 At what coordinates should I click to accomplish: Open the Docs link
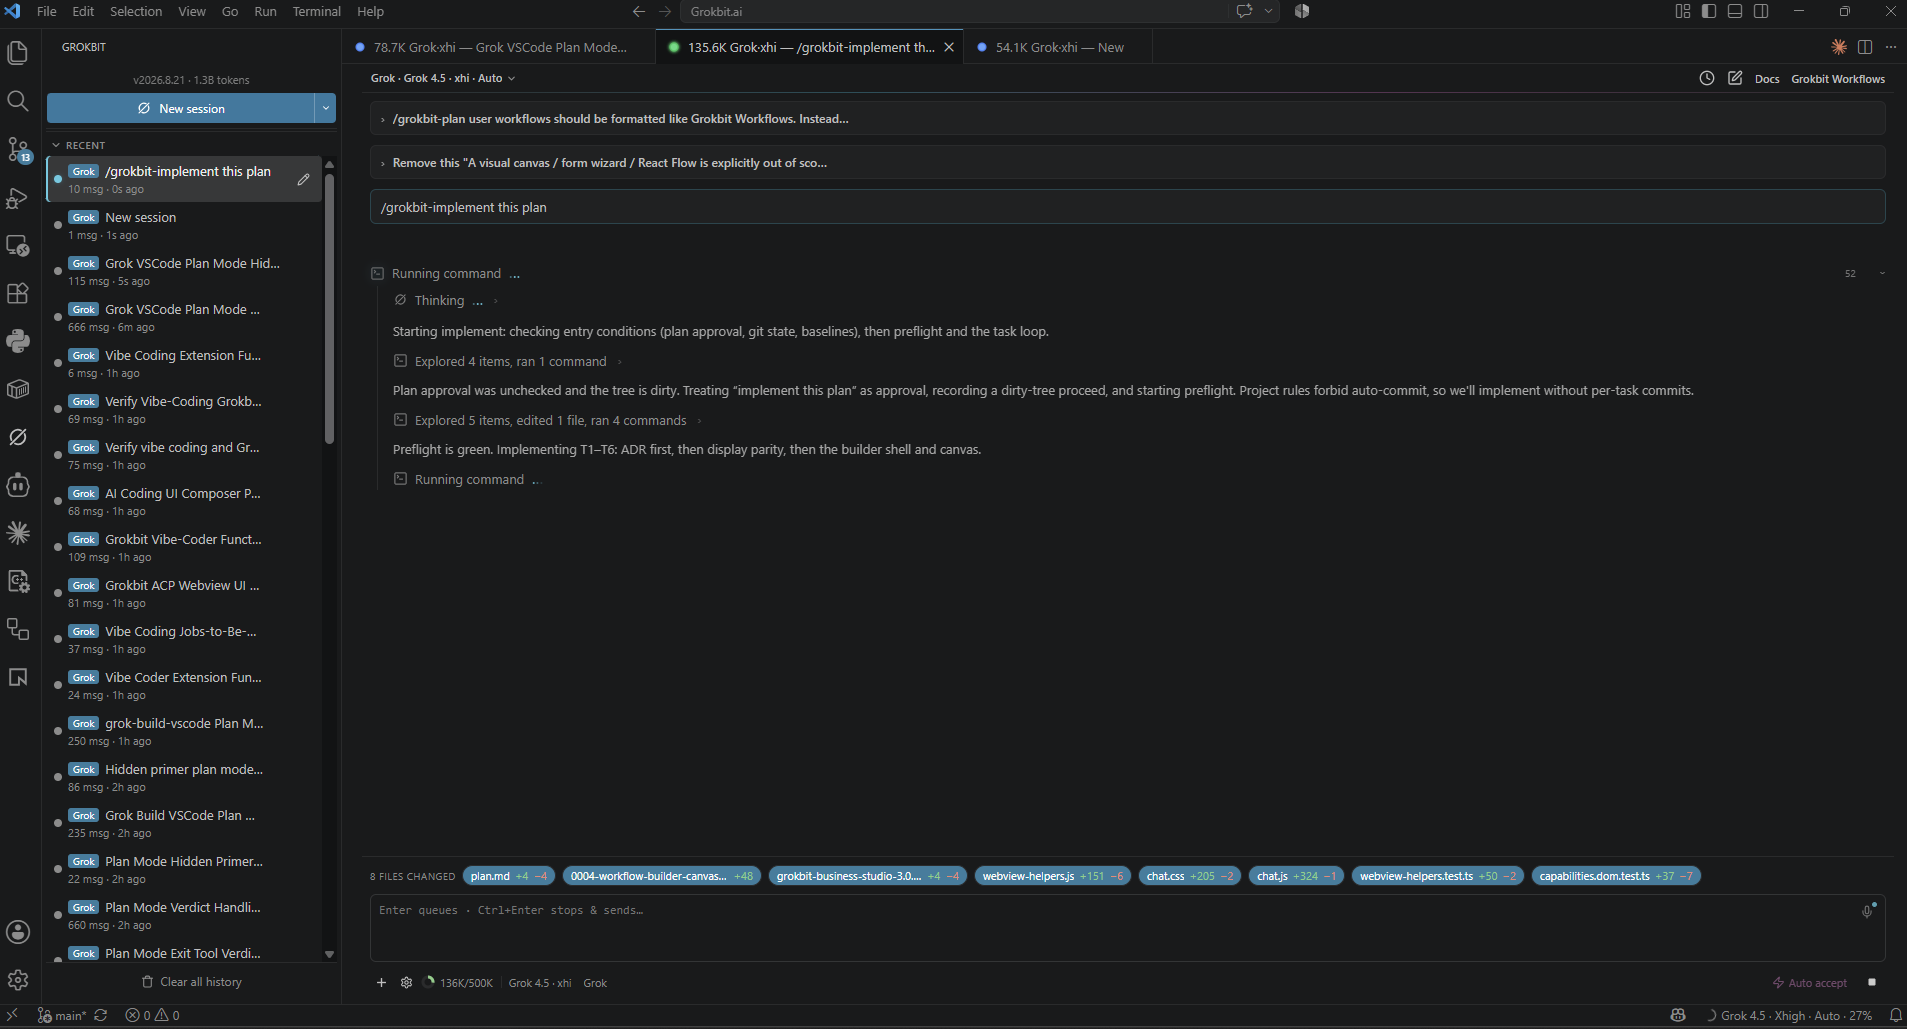click(1767, 79)
